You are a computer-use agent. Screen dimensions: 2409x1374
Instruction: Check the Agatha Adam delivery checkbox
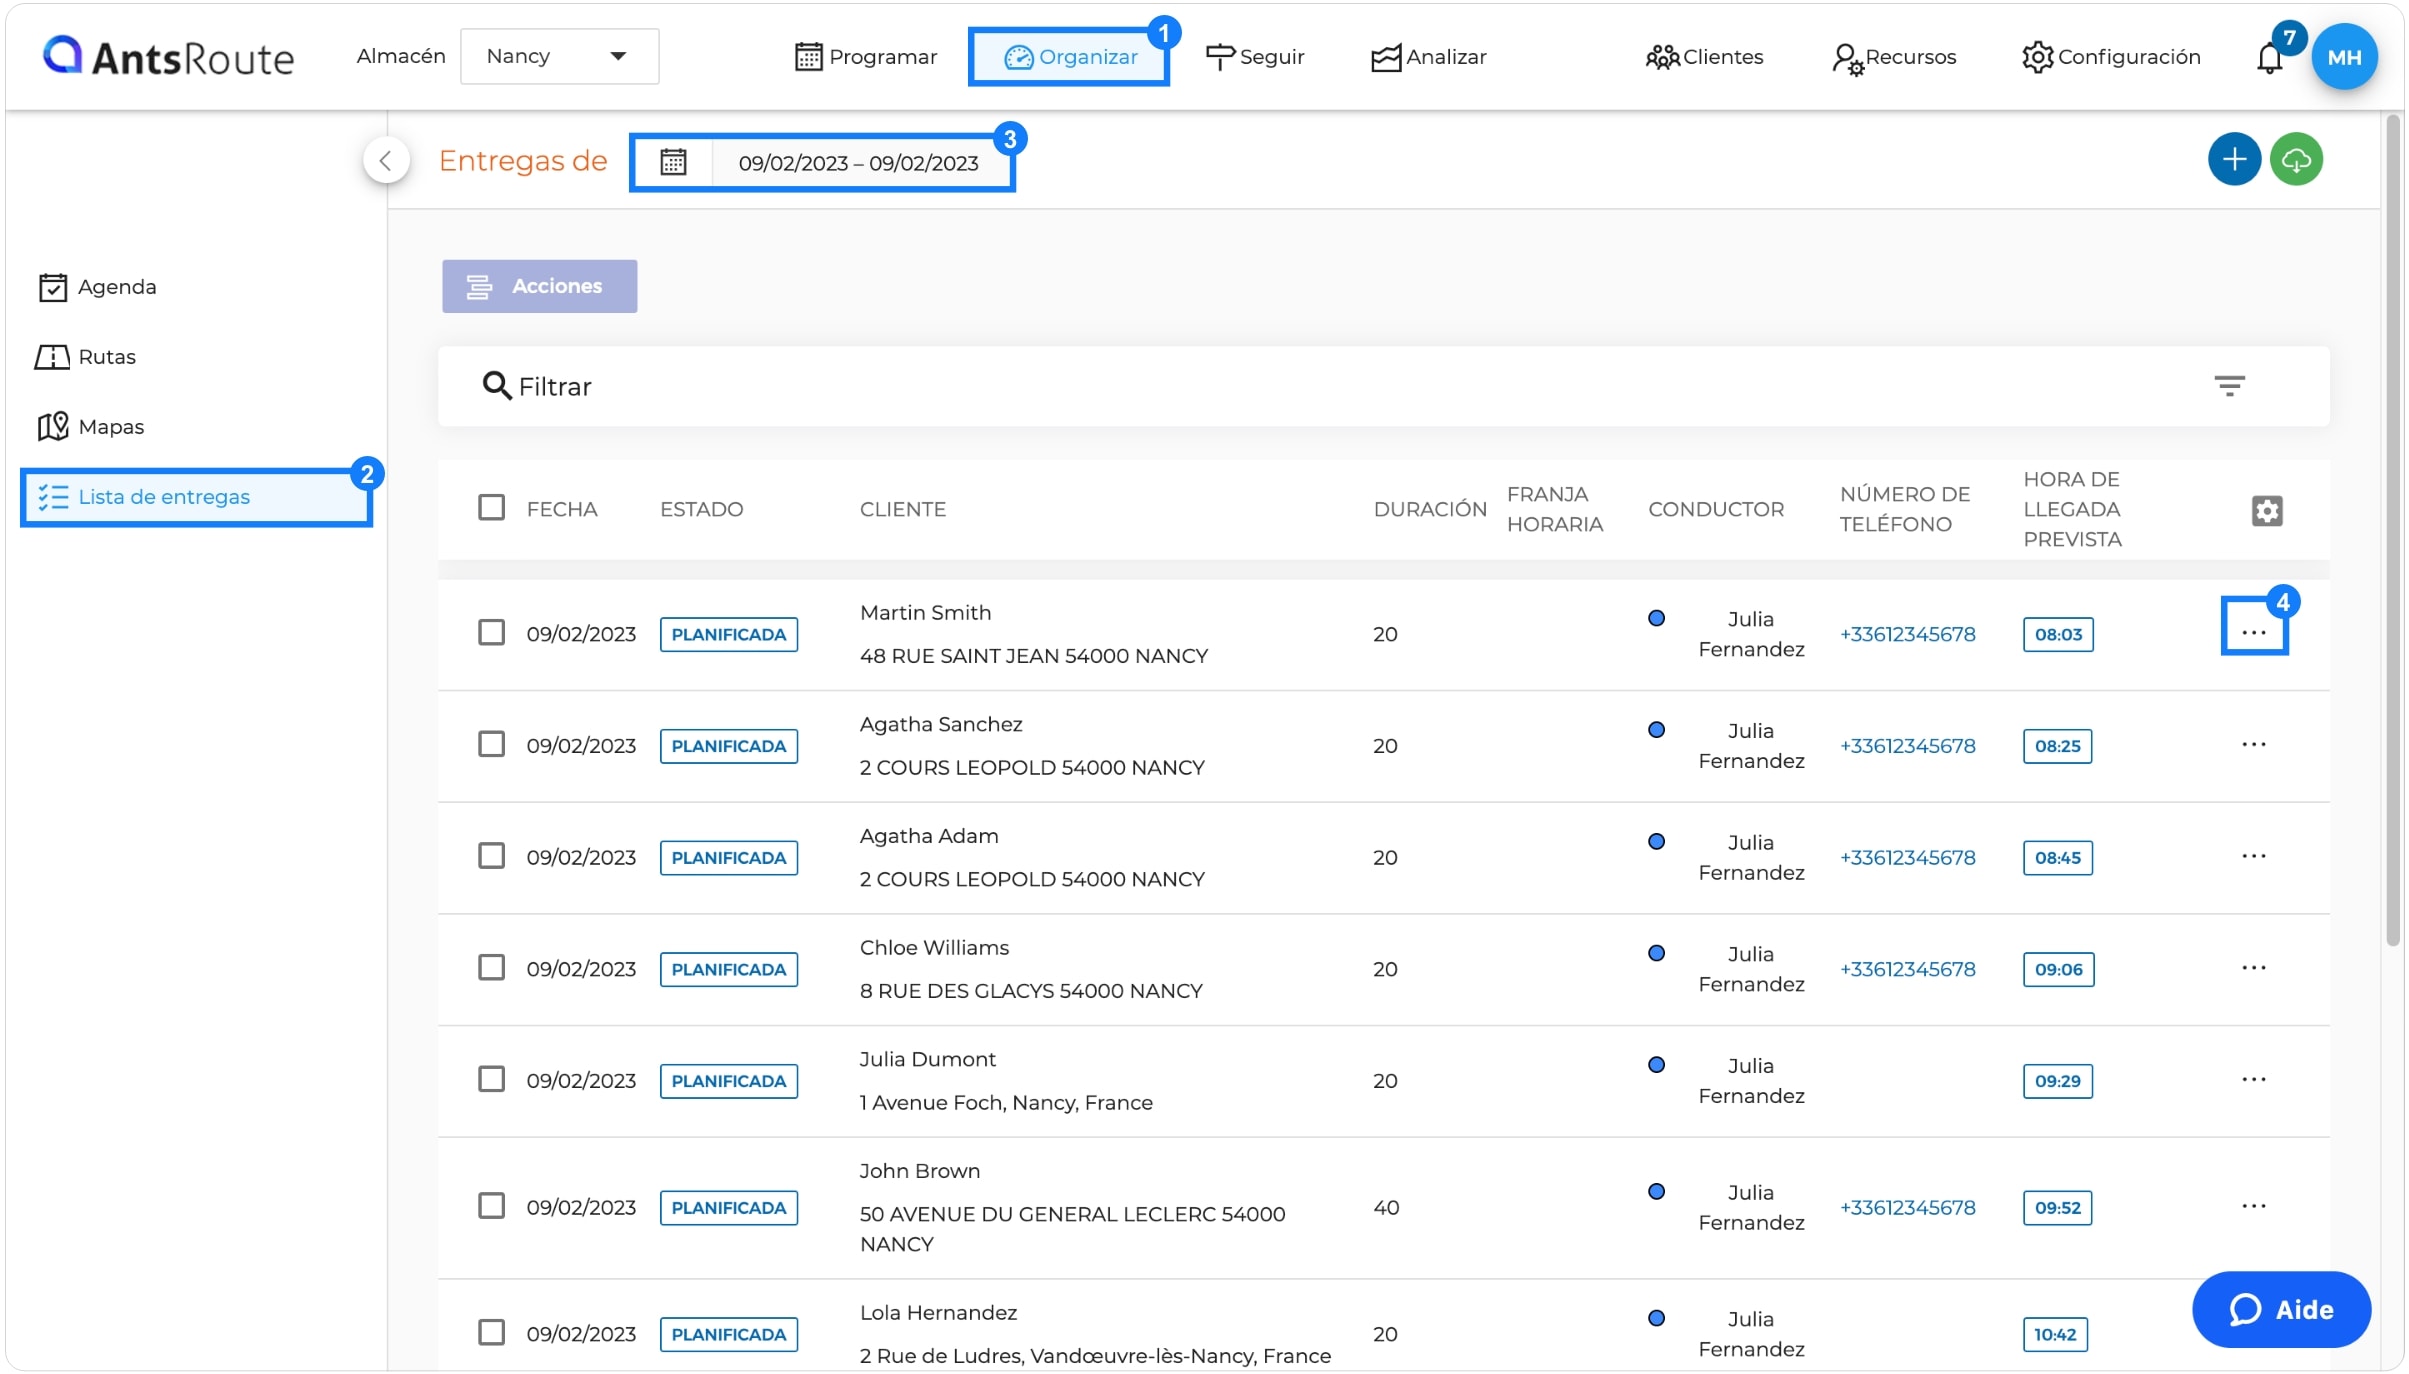click(x=491, y=857)
